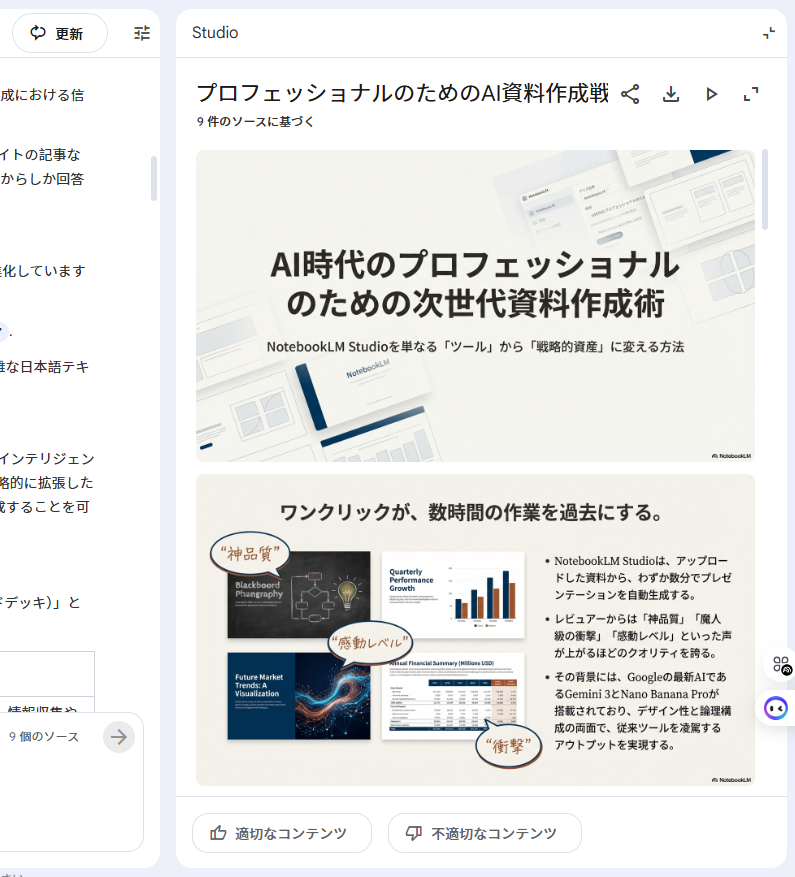Collapse the Studio panel
The height and width of the screenshot is (877, 795).
(768, 33)
